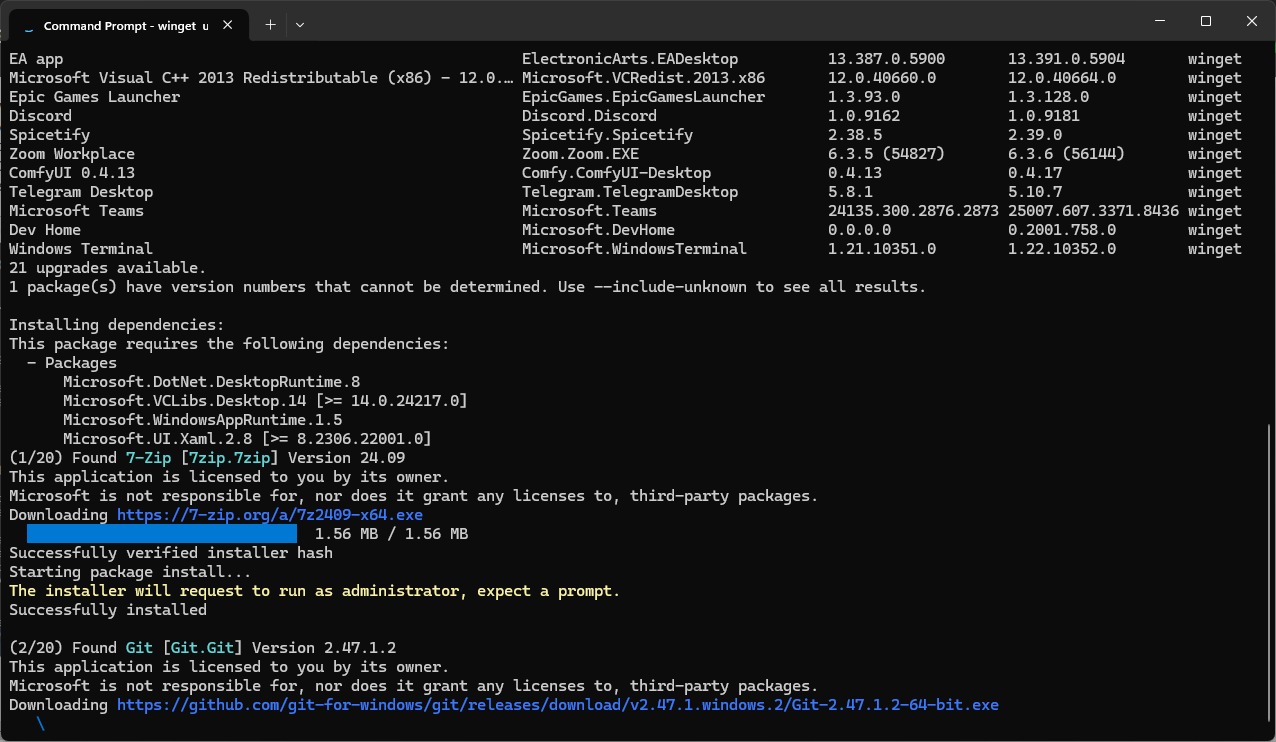Click the "Zoom.Zoom.EXE" package ID
The image size is (1276, 742).
581,154
